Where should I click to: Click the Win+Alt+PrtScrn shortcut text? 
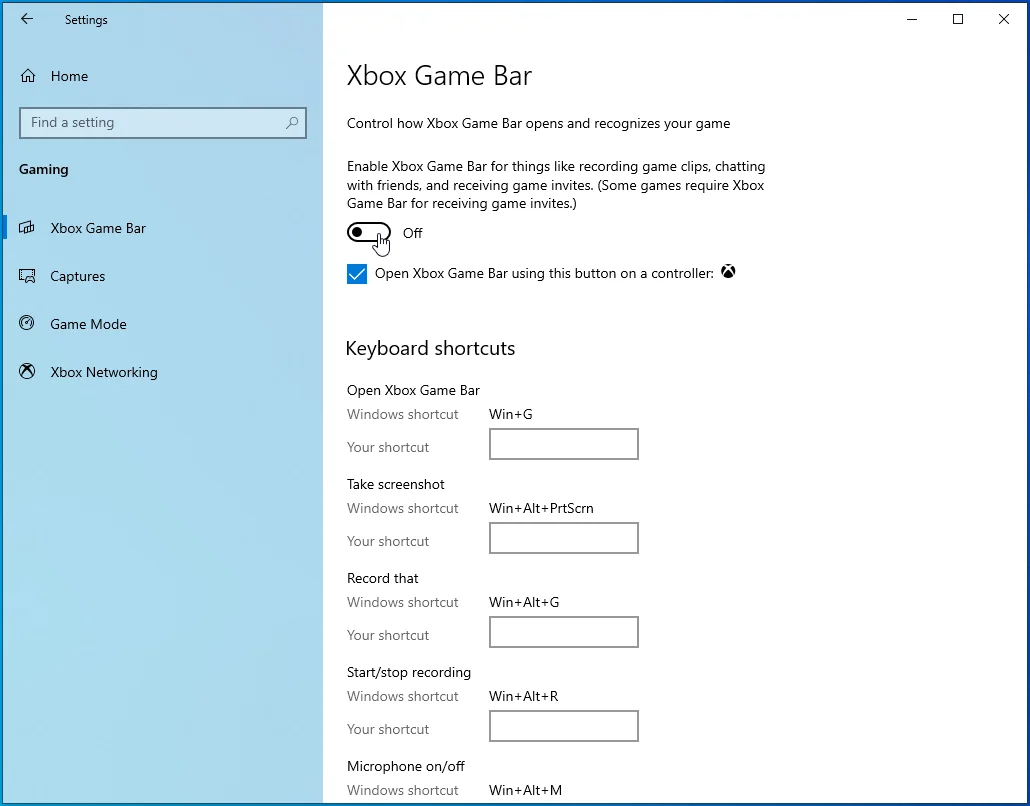tap(541, 508)
